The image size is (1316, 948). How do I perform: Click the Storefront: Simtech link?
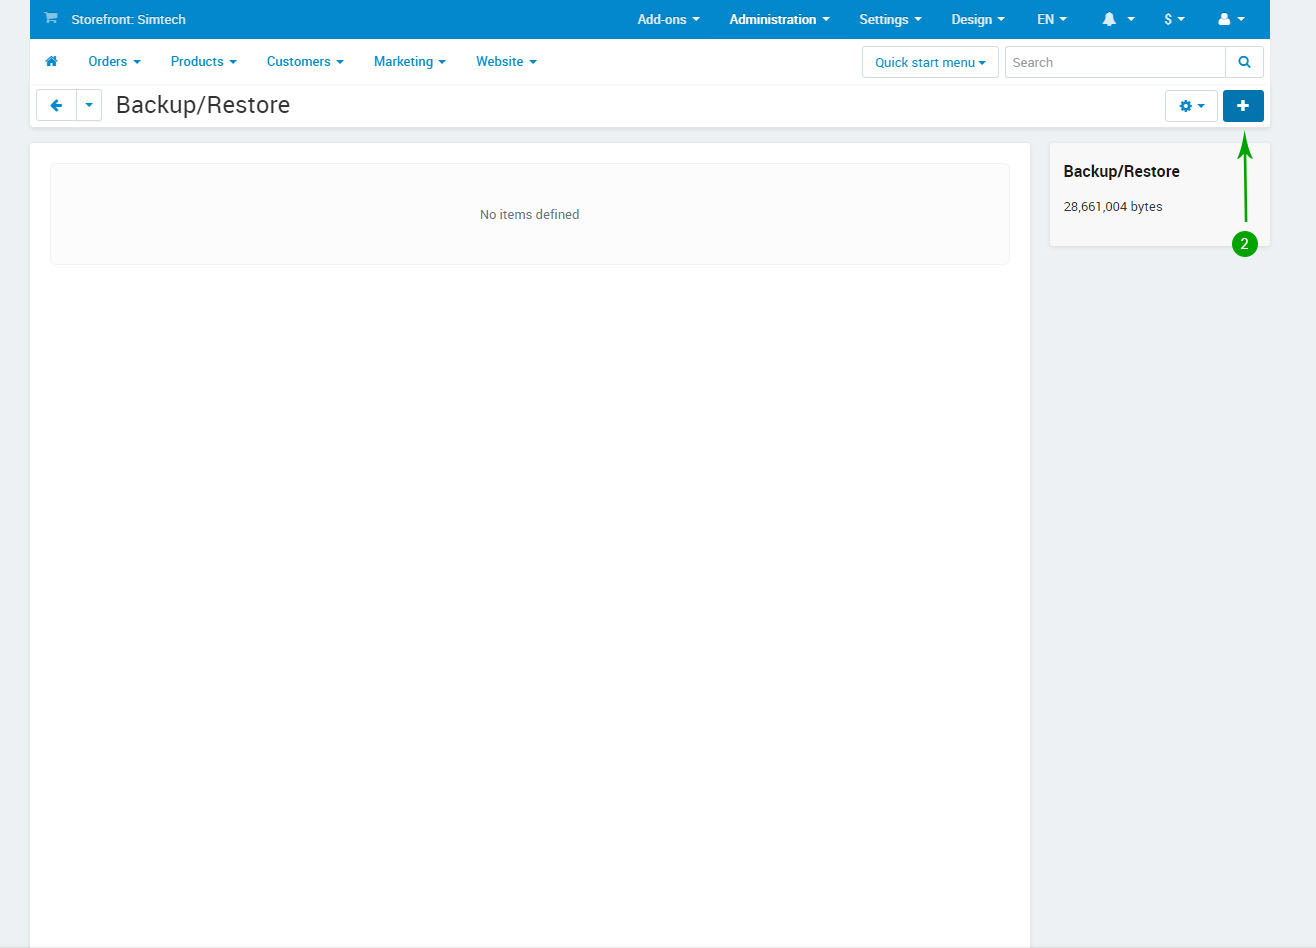128,19
